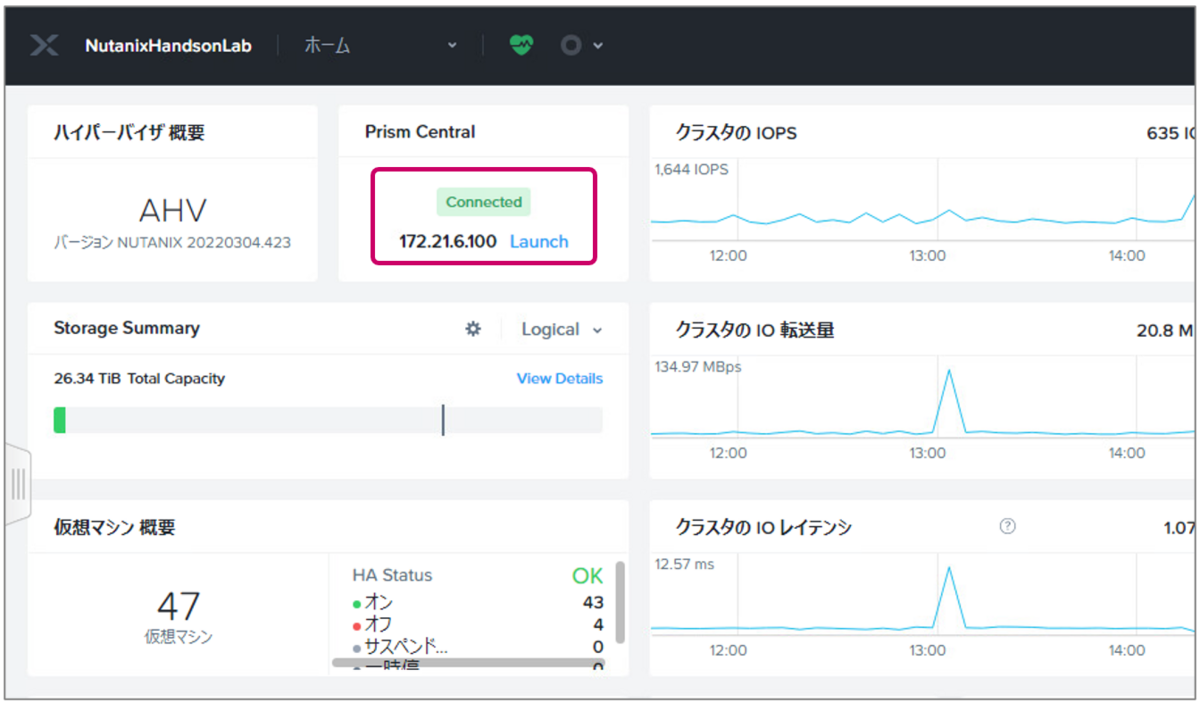The image size is (1200, 703).
Task: Expand the collapsed left side panel handle
Action: (x=17, y=484)
